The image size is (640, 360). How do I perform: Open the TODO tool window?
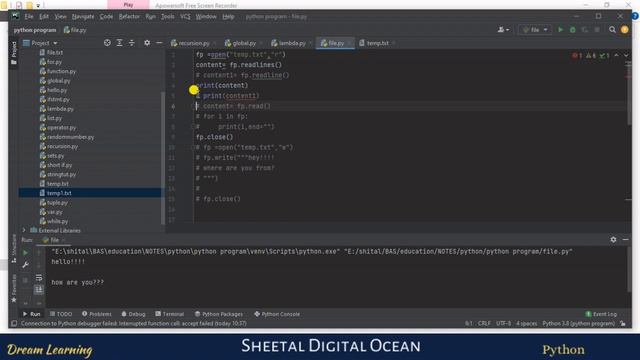61,314
